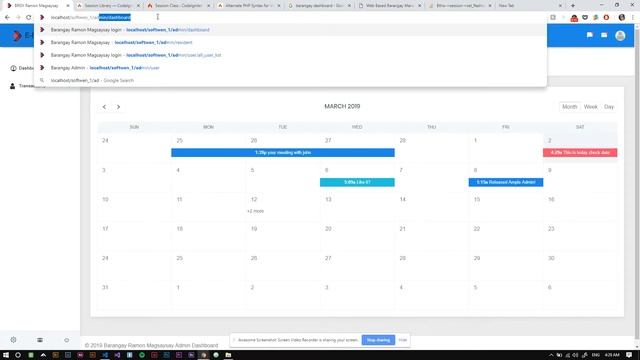
Task: Open the user avatar in the blue header
Action: 620,36
